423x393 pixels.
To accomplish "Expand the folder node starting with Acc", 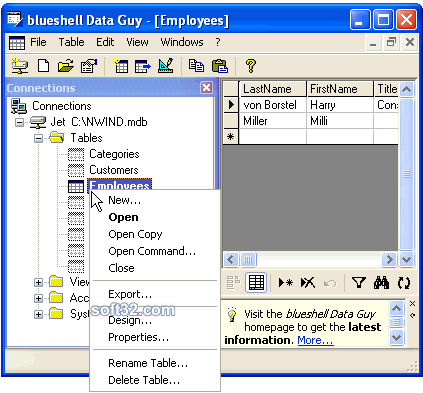I will [x=38, y=298].
